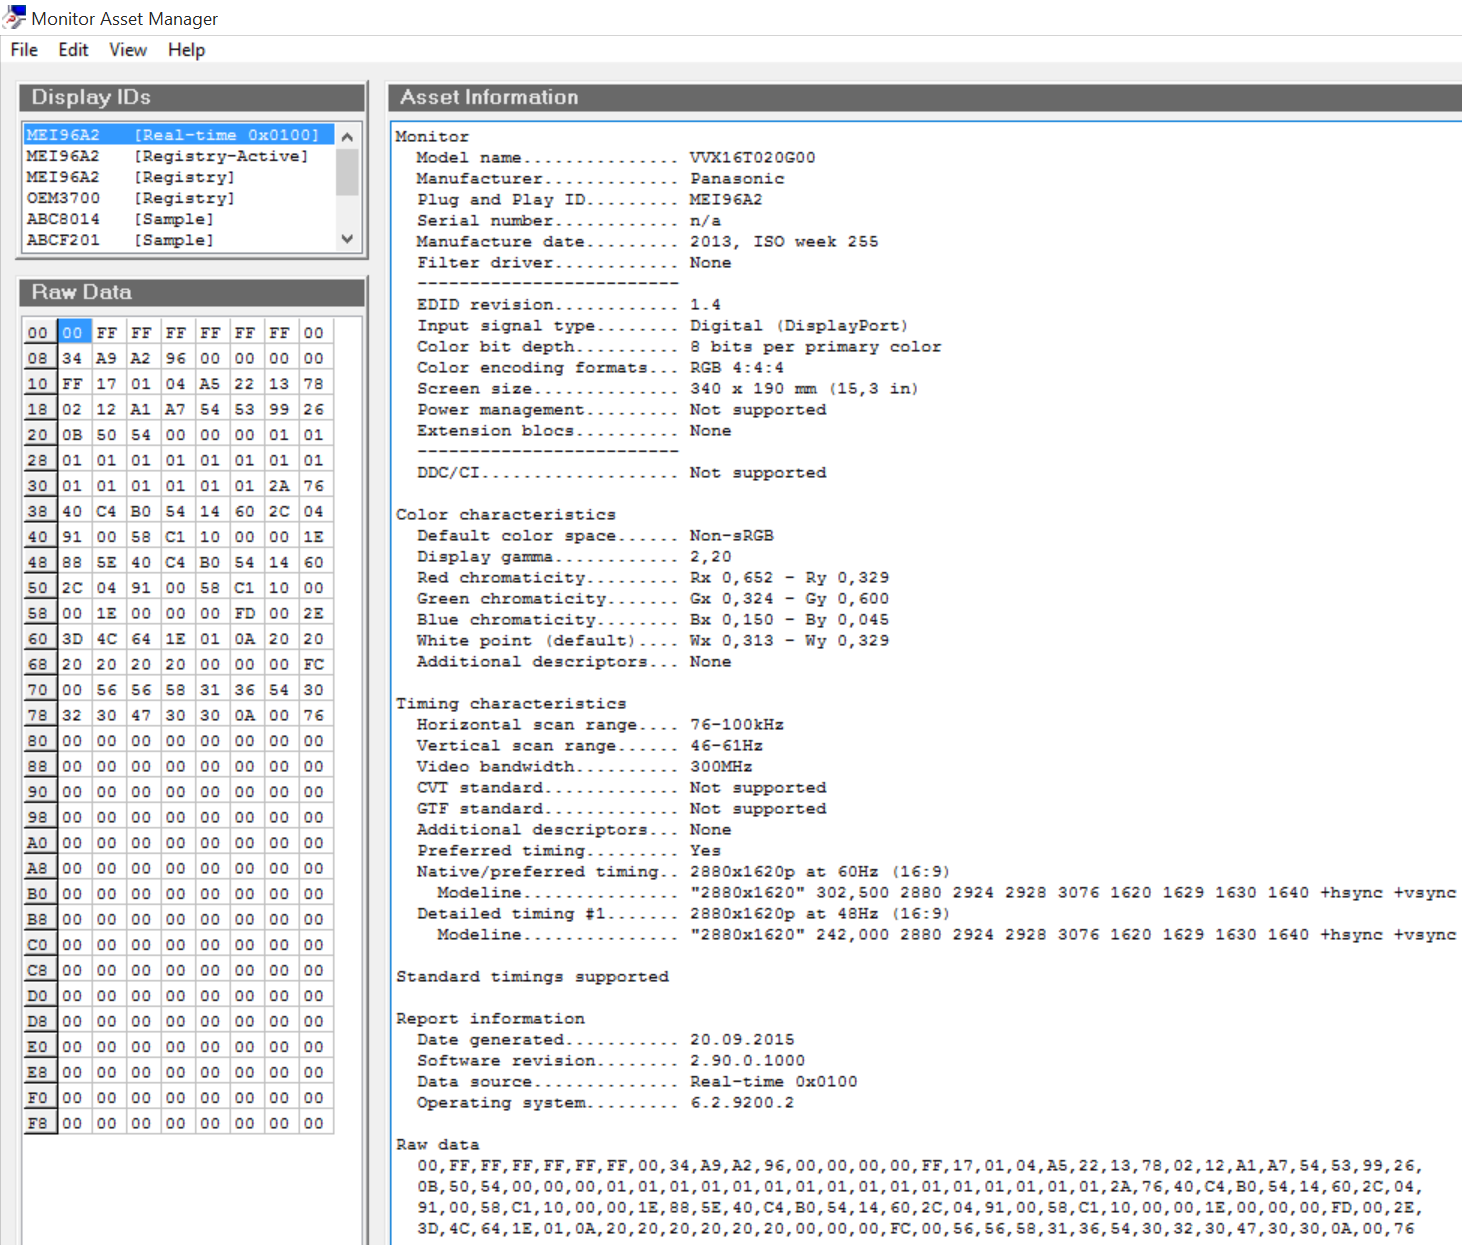Click the Horizontal scan range 76-100kHz line

(x=600, y=724)
